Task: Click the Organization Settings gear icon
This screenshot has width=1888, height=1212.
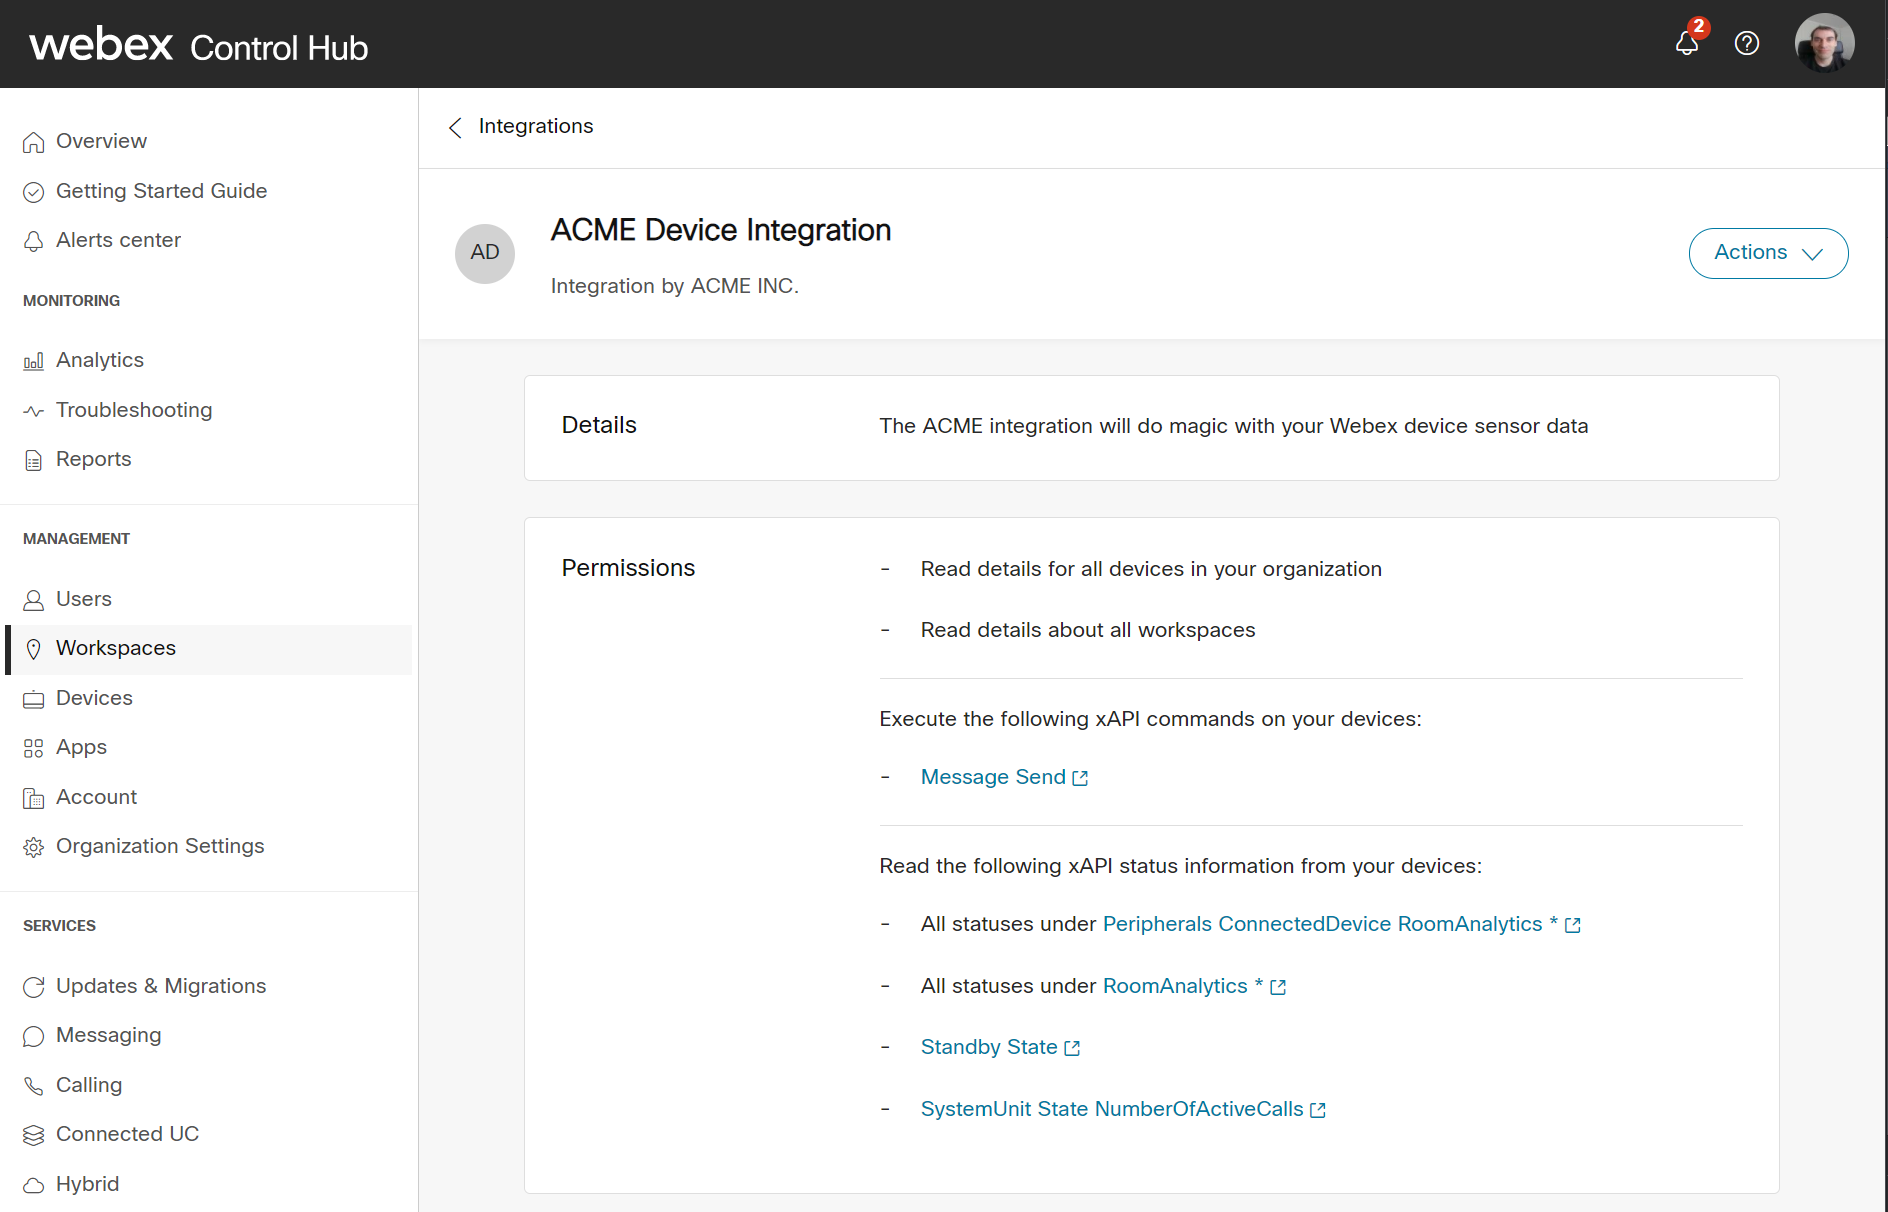Action: pyautogui.click(x=34, y=847)
